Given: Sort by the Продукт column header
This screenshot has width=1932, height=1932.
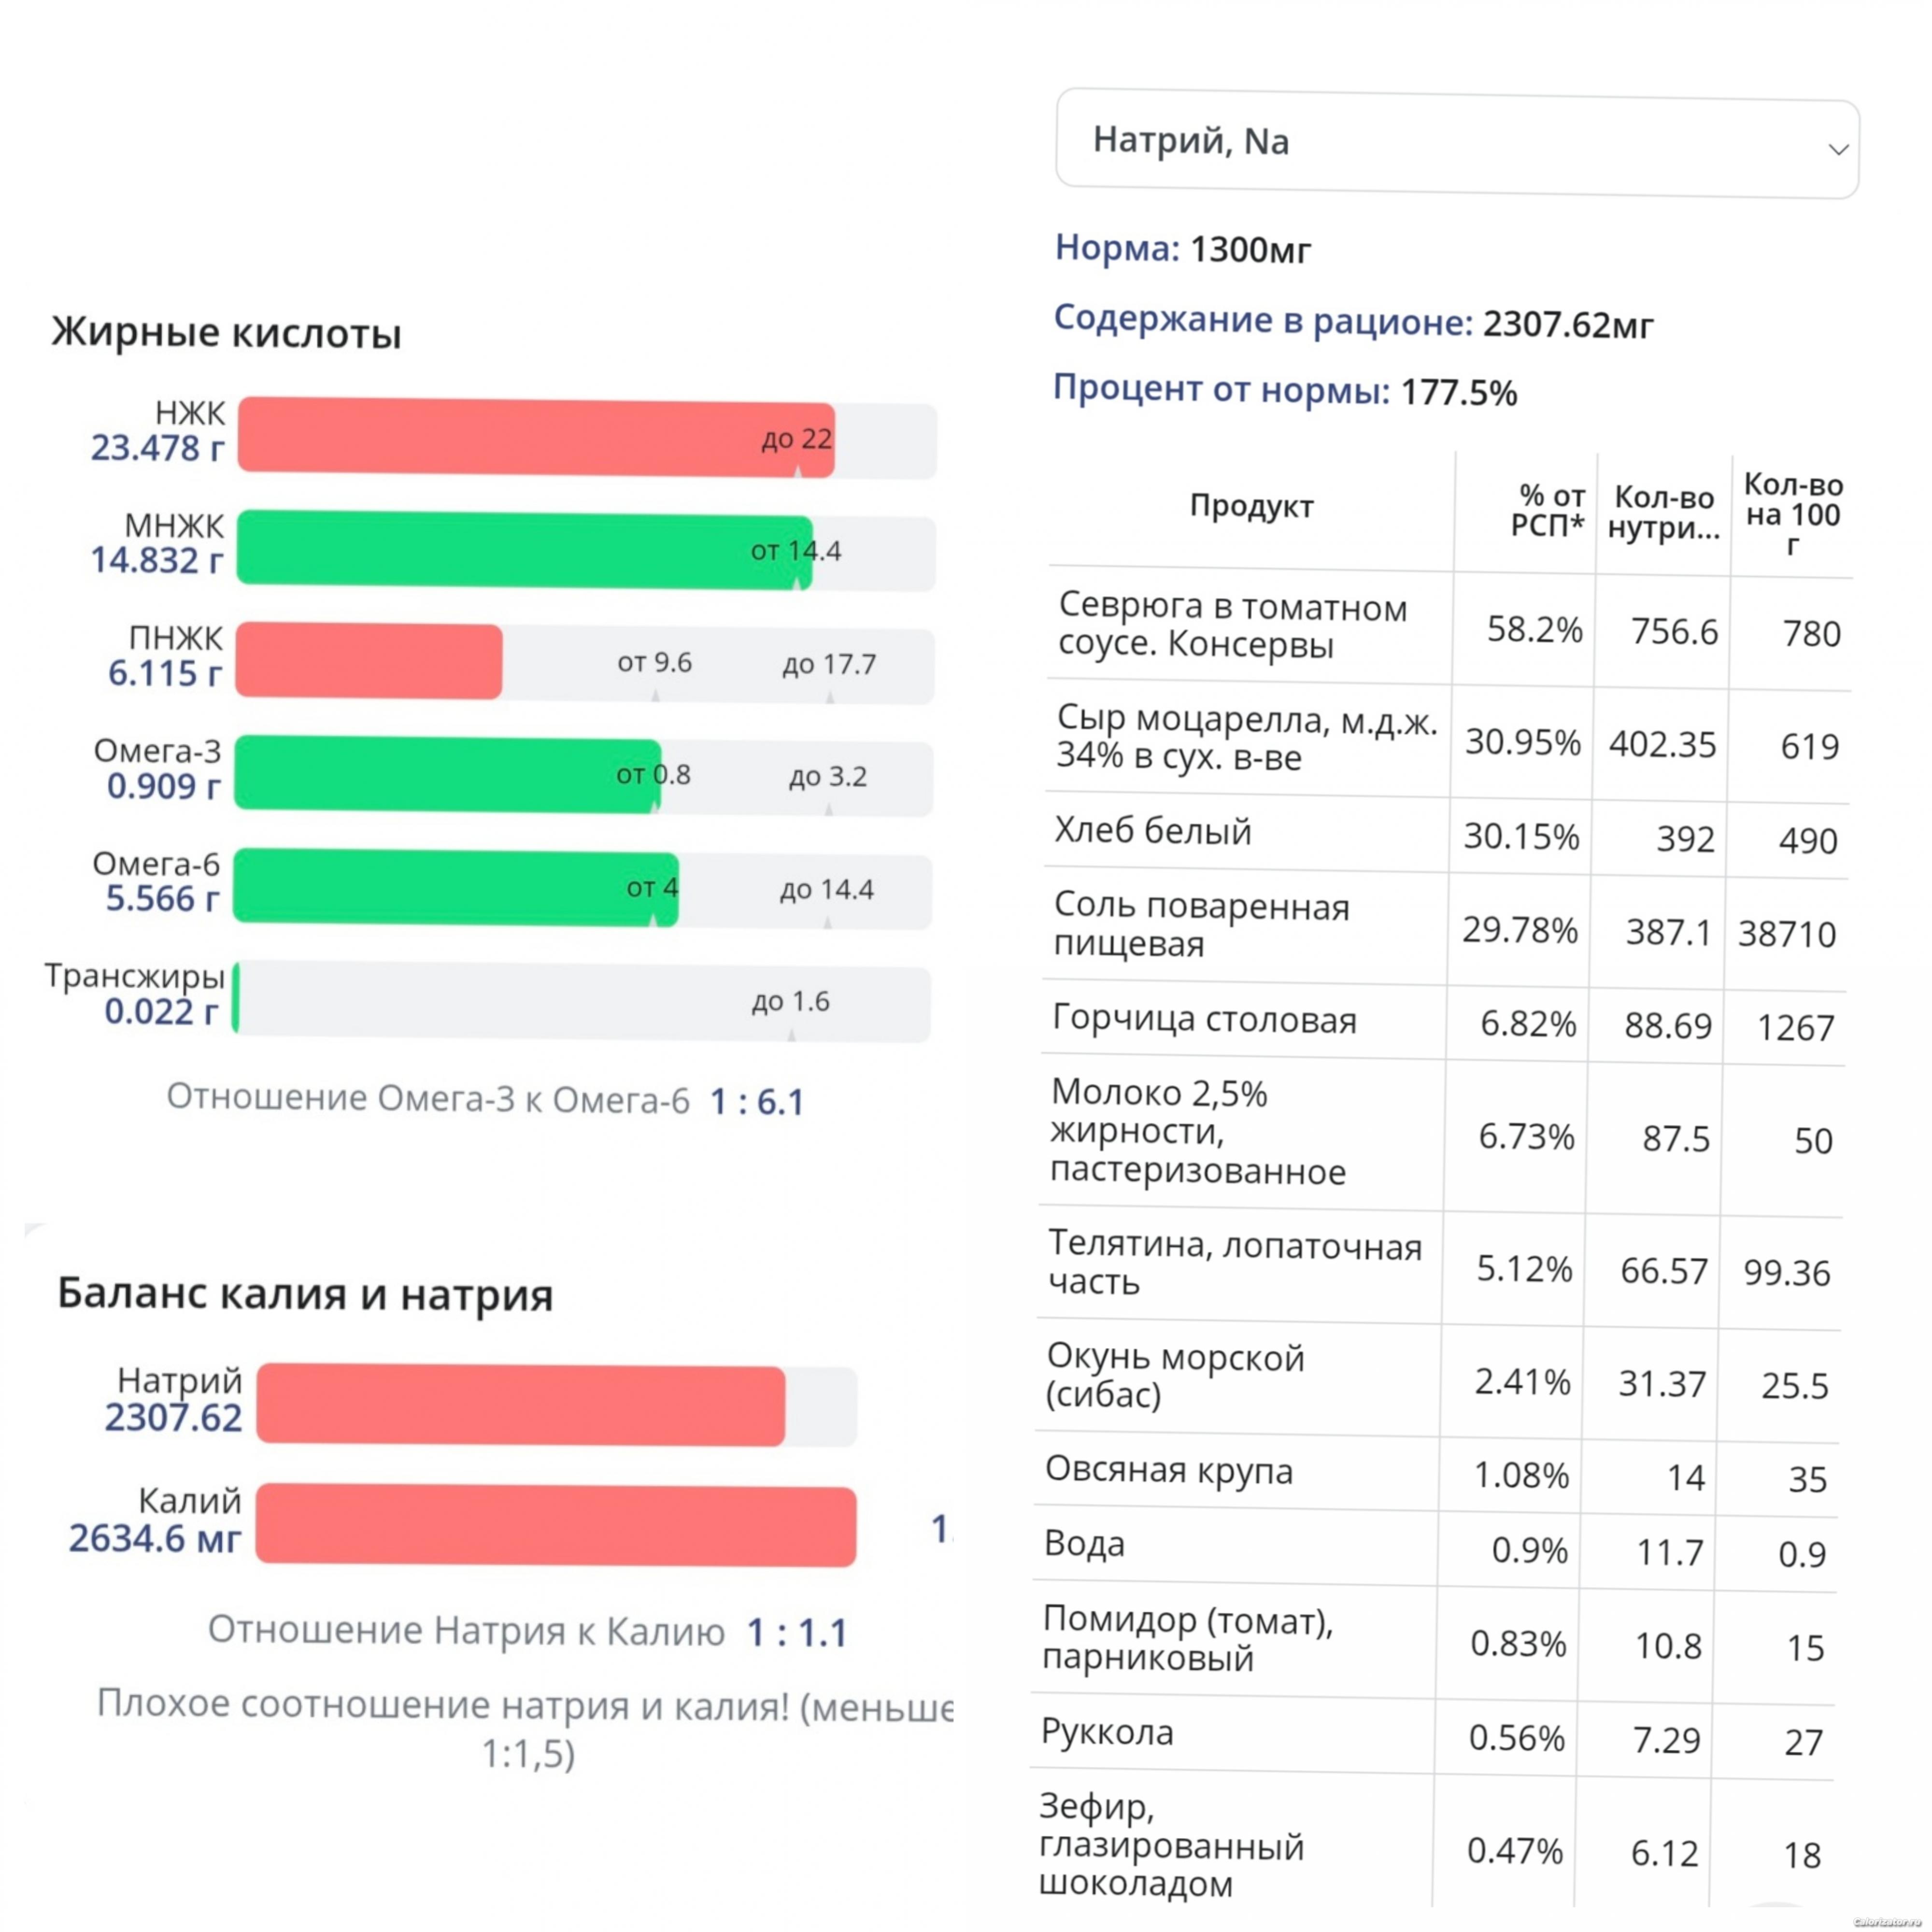Looking at the screenshot, I should 1251,506.
